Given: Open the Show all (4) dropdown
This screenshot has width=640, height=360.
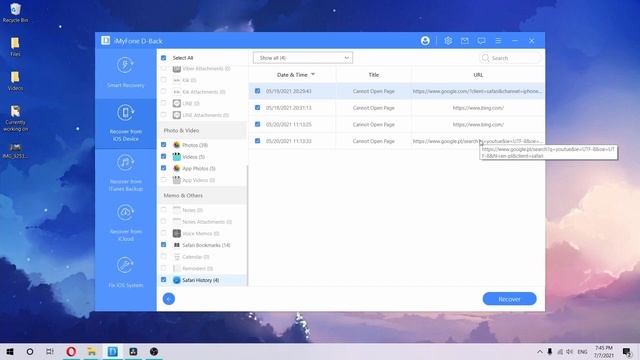Looking at the screenshot, I should (x=303, y=58).
